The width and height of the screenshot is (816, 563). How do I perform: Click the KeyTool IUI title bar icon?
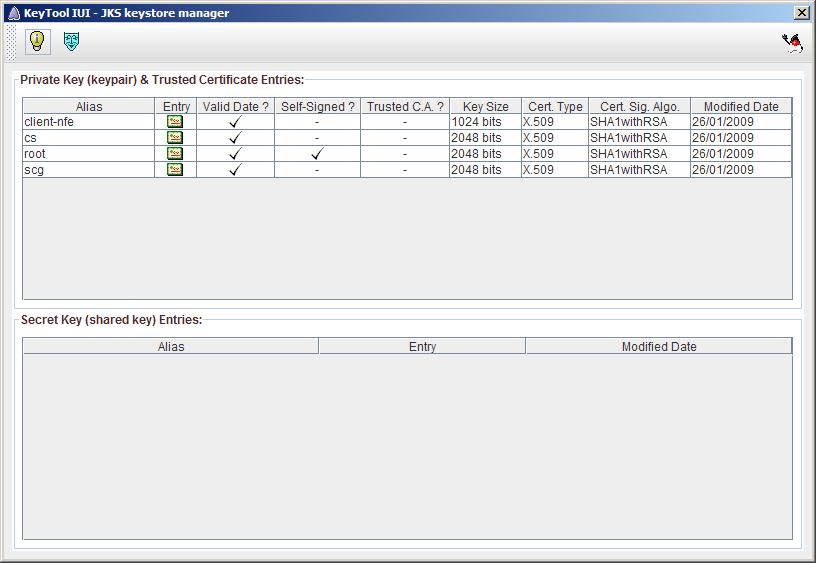tap(14, 13)
